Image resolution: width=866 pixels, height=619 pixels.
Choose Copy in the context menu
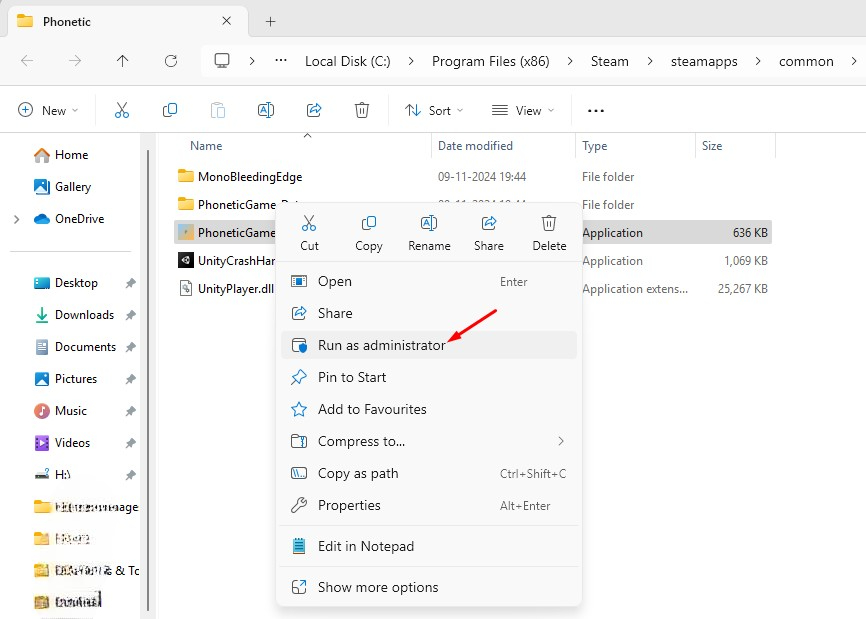pyautogui.click(x=368, y=234)
